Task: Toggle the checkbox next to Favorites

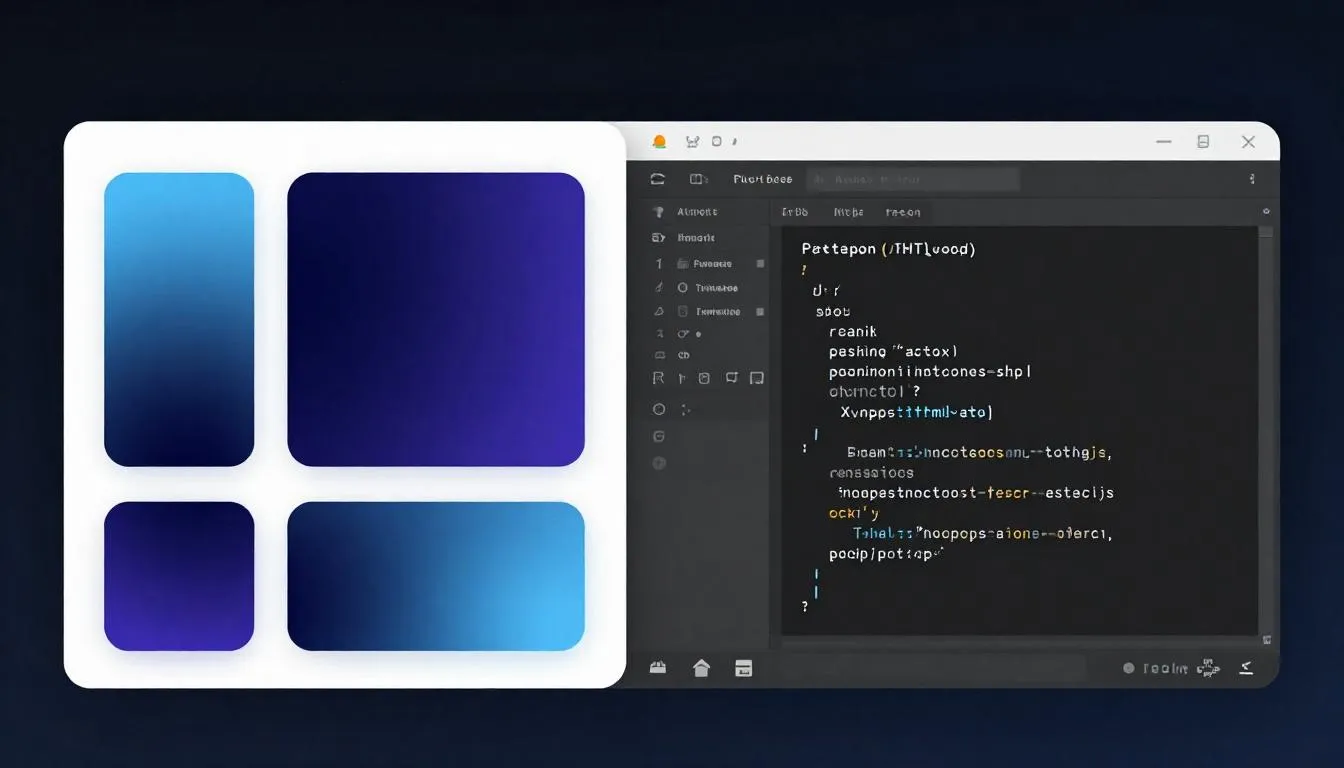Action: 758,263
